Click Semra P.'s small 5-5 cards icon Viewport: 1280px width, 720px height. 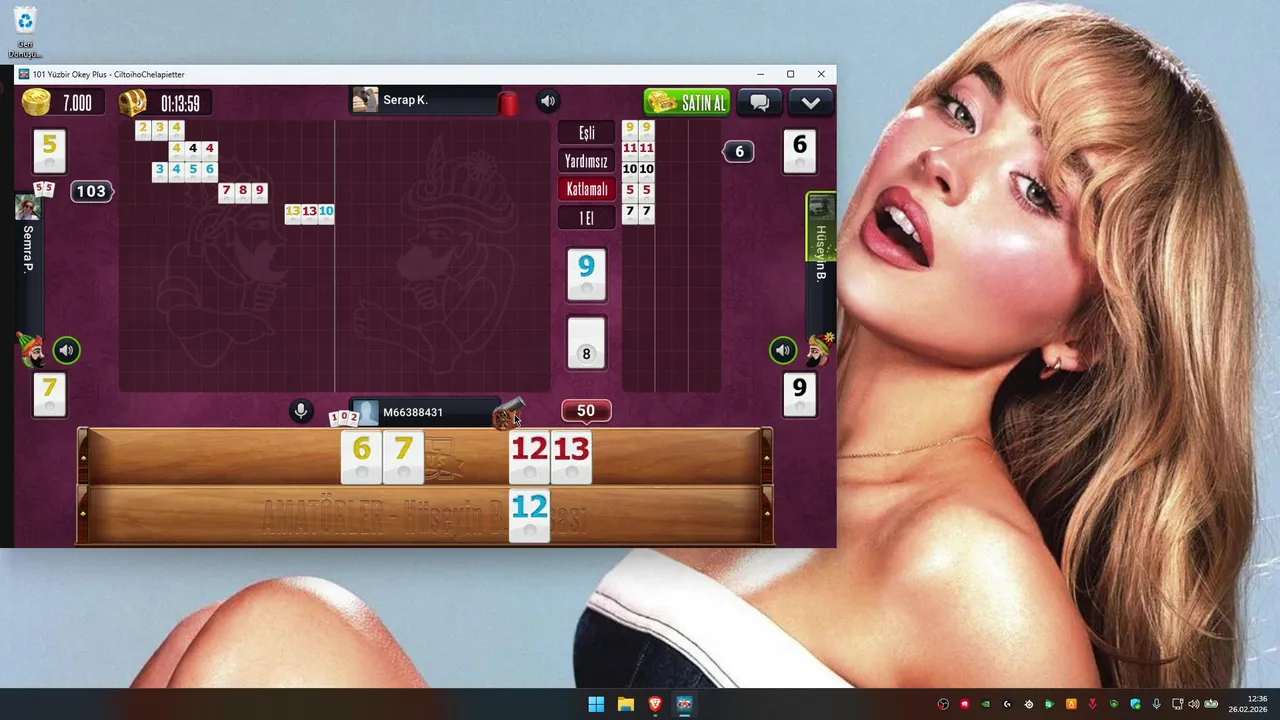(43, 188)
